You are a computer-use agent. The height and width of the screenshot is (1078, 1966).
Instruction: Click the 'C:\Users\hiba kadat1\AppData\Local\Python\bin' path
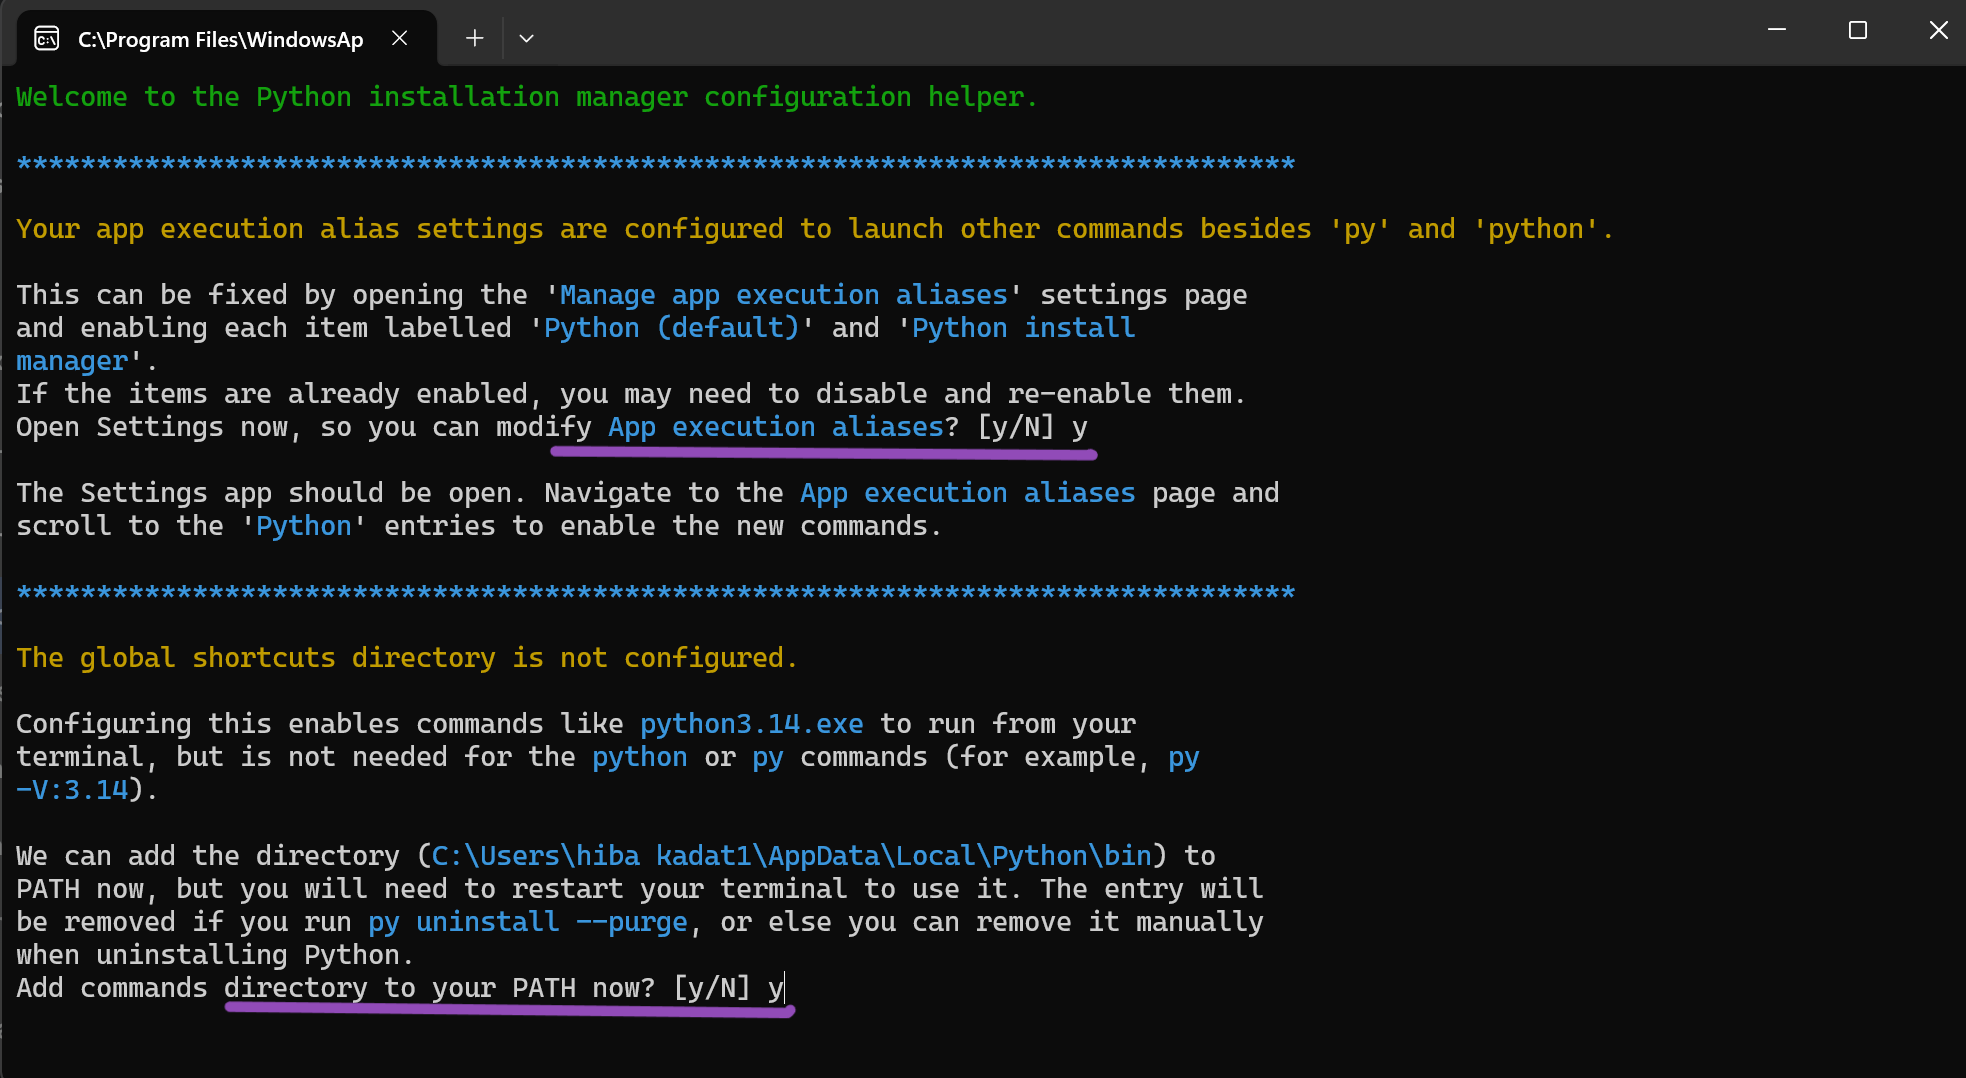pyautogui.click(x=792, y=856)
